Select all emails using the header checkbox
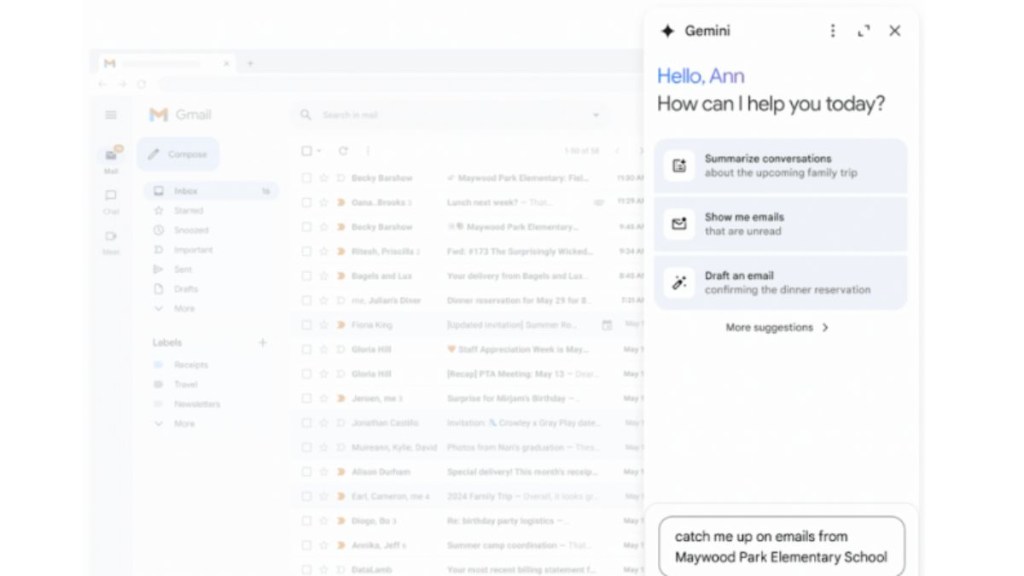The height and width of the screenshot is (576, 1024). click(306, 151)
